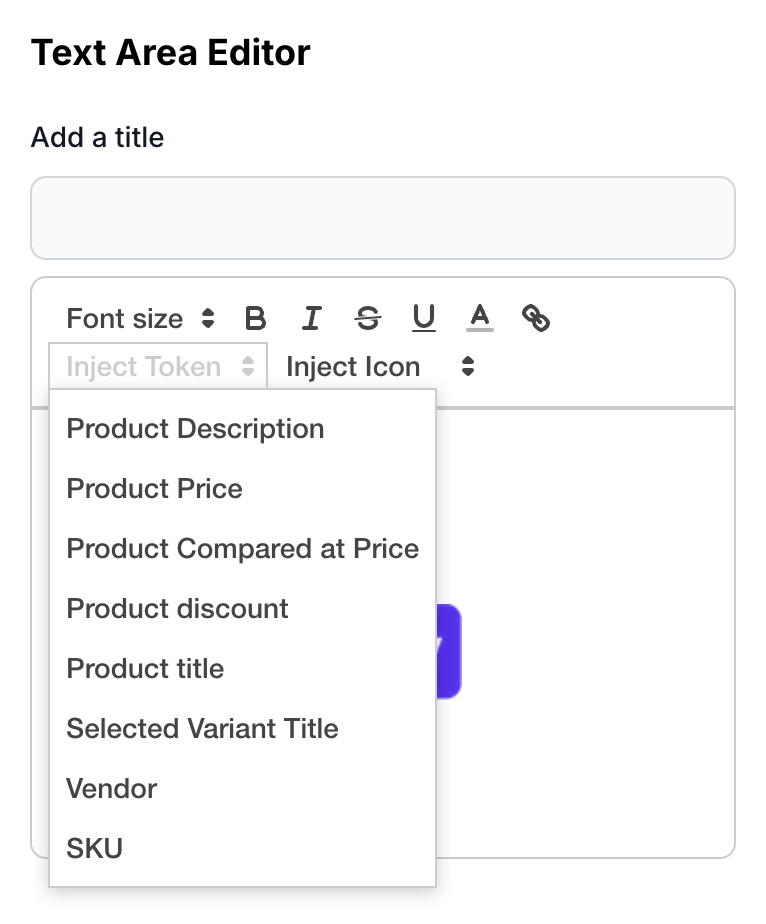Choose Selected Variant Title token

point(202,729)
